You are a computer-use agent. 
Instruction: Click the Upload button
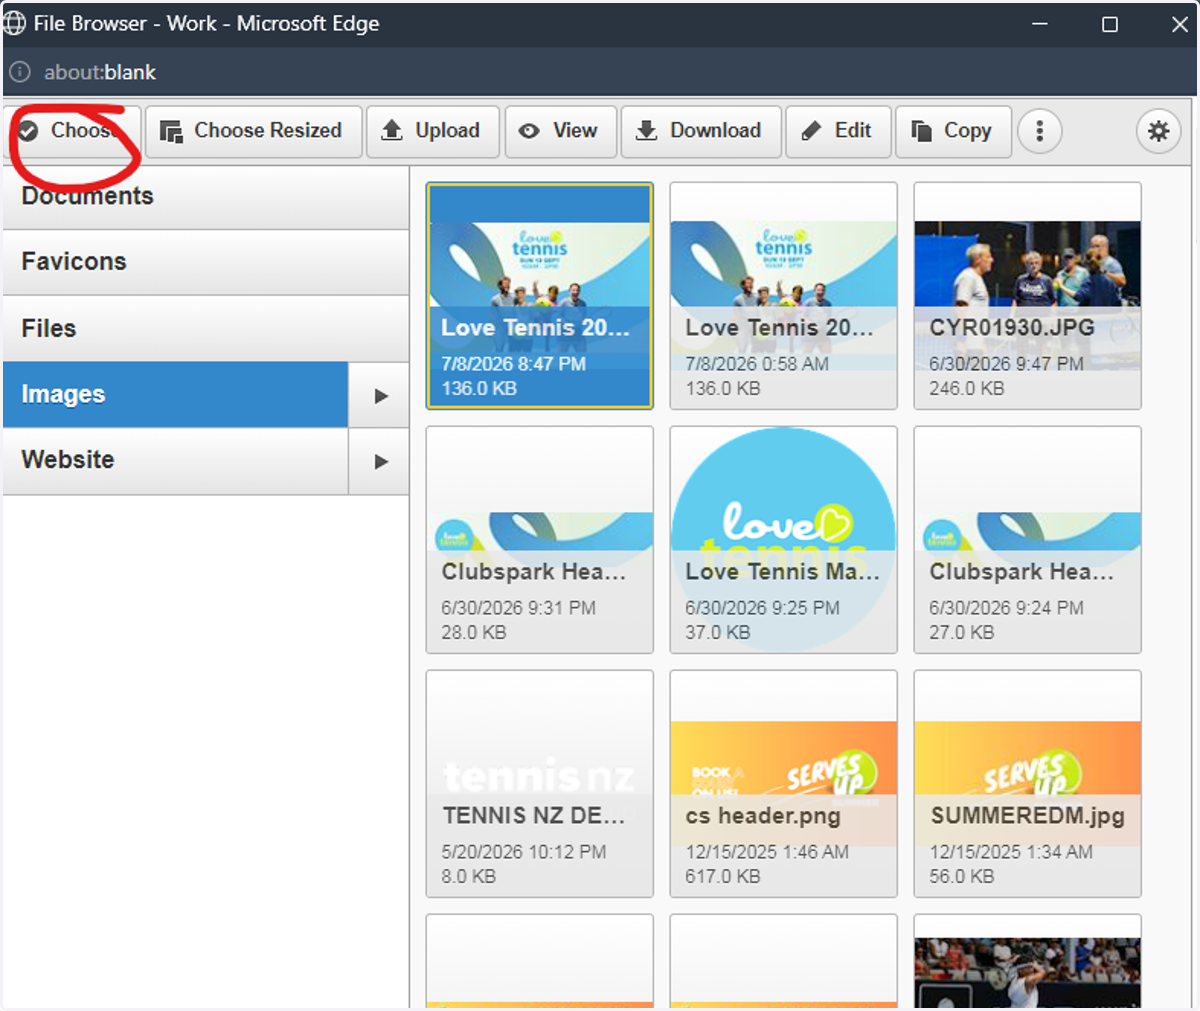click(432, 131)
